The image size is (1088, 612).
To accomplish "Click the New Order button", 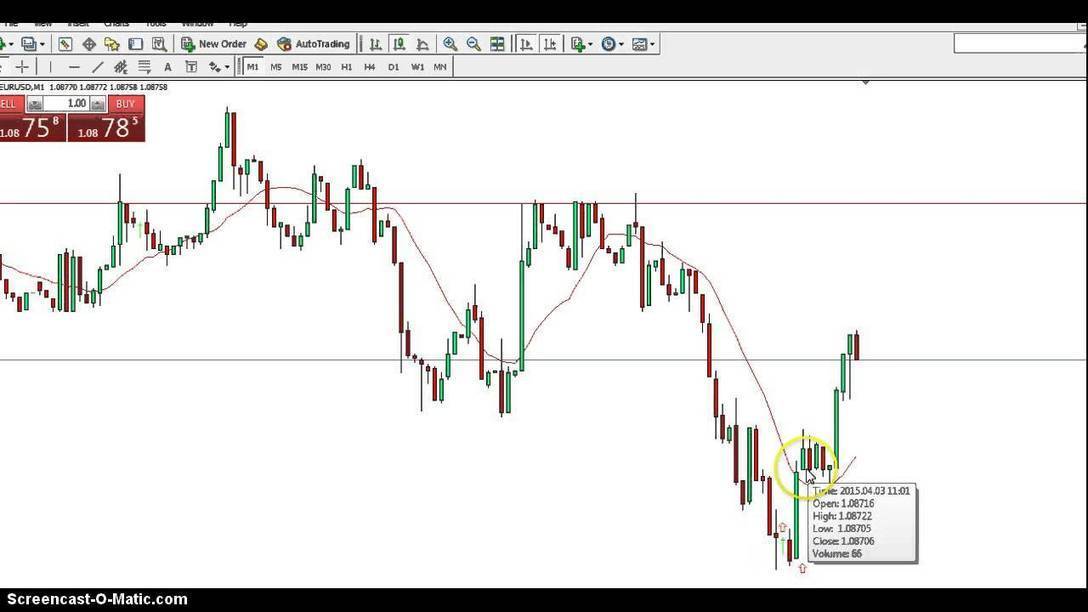I will 214,44.
